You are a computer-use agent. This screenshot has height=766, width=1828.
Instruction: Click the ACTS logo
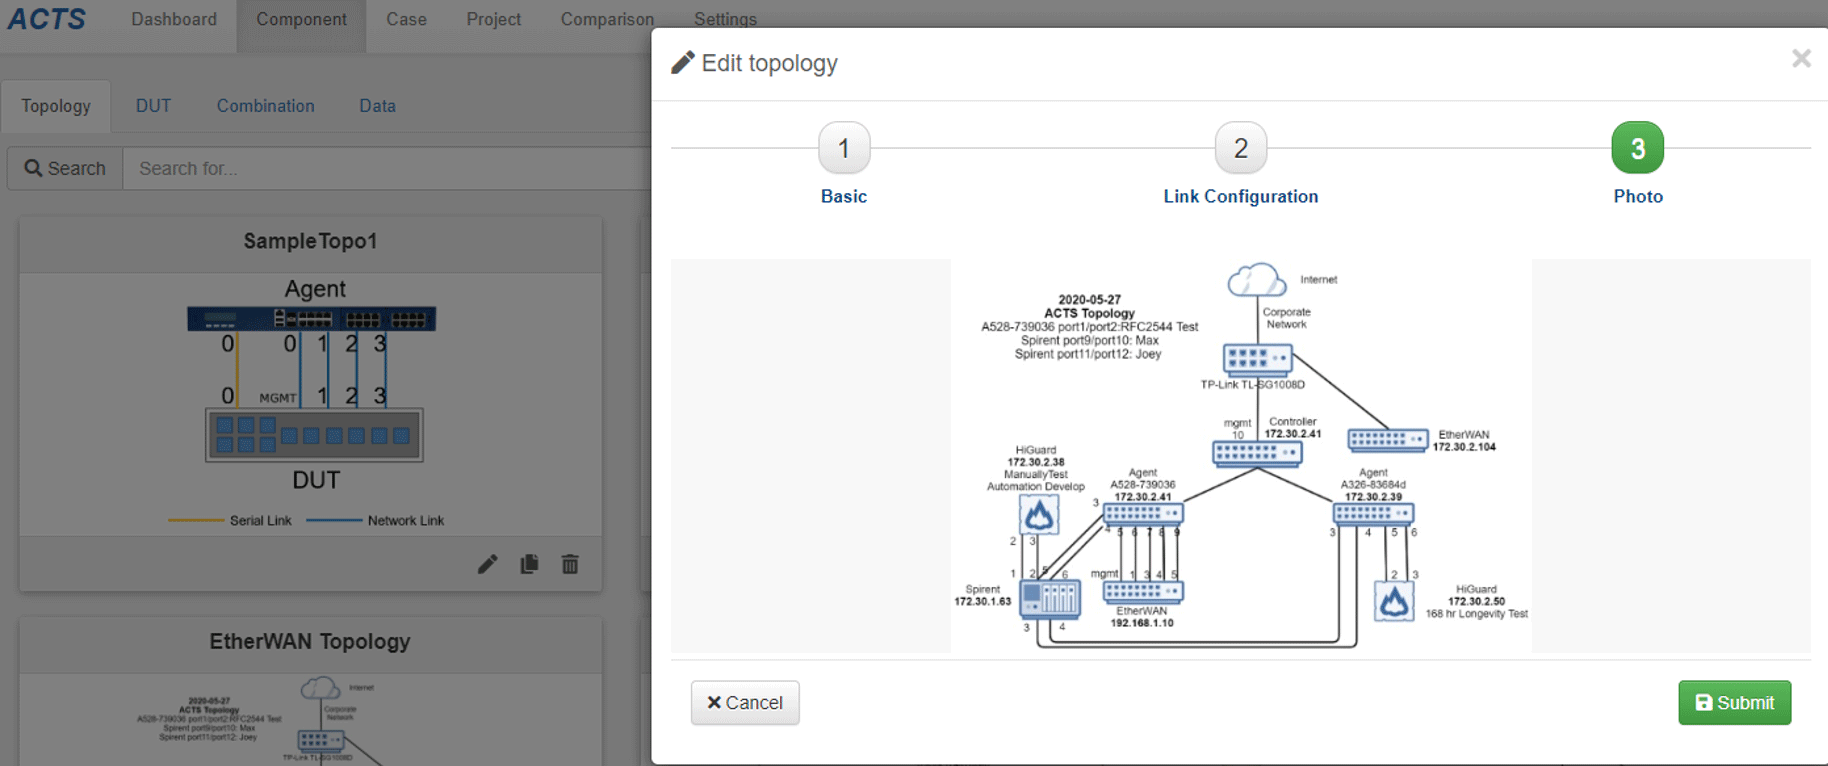coord(46,19)
